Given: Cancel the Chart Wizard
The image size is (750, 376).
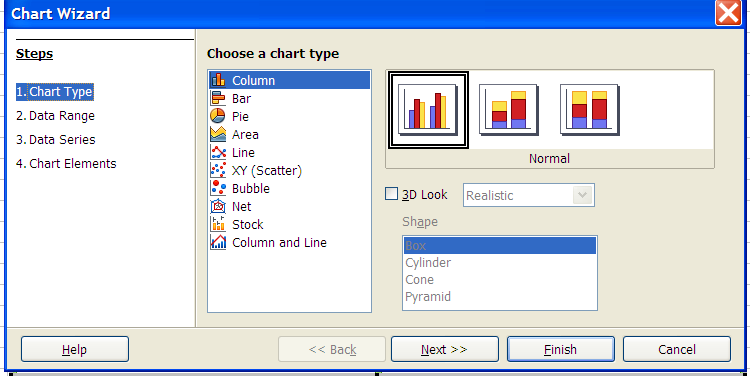Looking at the screenshot, I should (x=677, y=349).
